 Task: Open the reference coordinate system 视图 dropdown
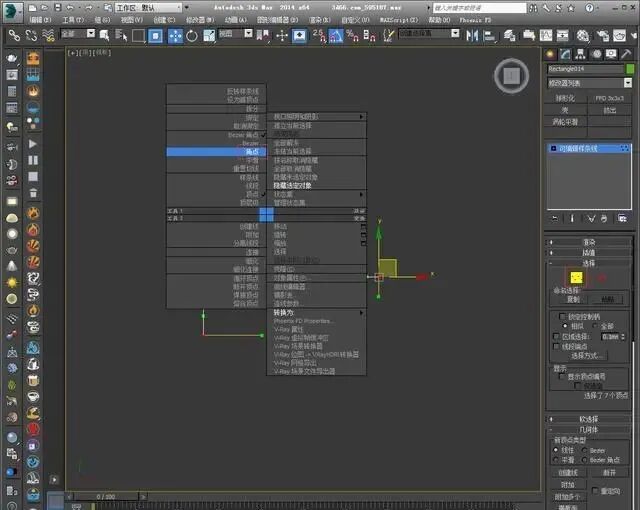tap(236, 33)
